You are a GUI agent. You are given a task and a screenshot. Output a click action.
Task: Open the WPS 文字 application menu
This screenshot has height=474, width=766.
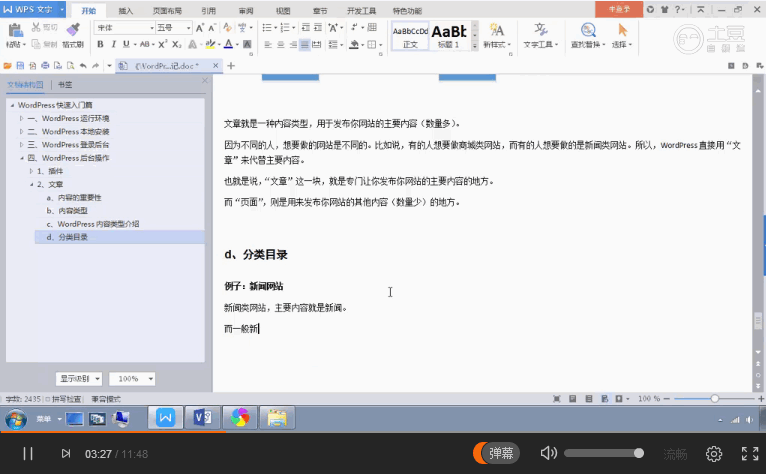pyautogui.click(x=33, y=9)
